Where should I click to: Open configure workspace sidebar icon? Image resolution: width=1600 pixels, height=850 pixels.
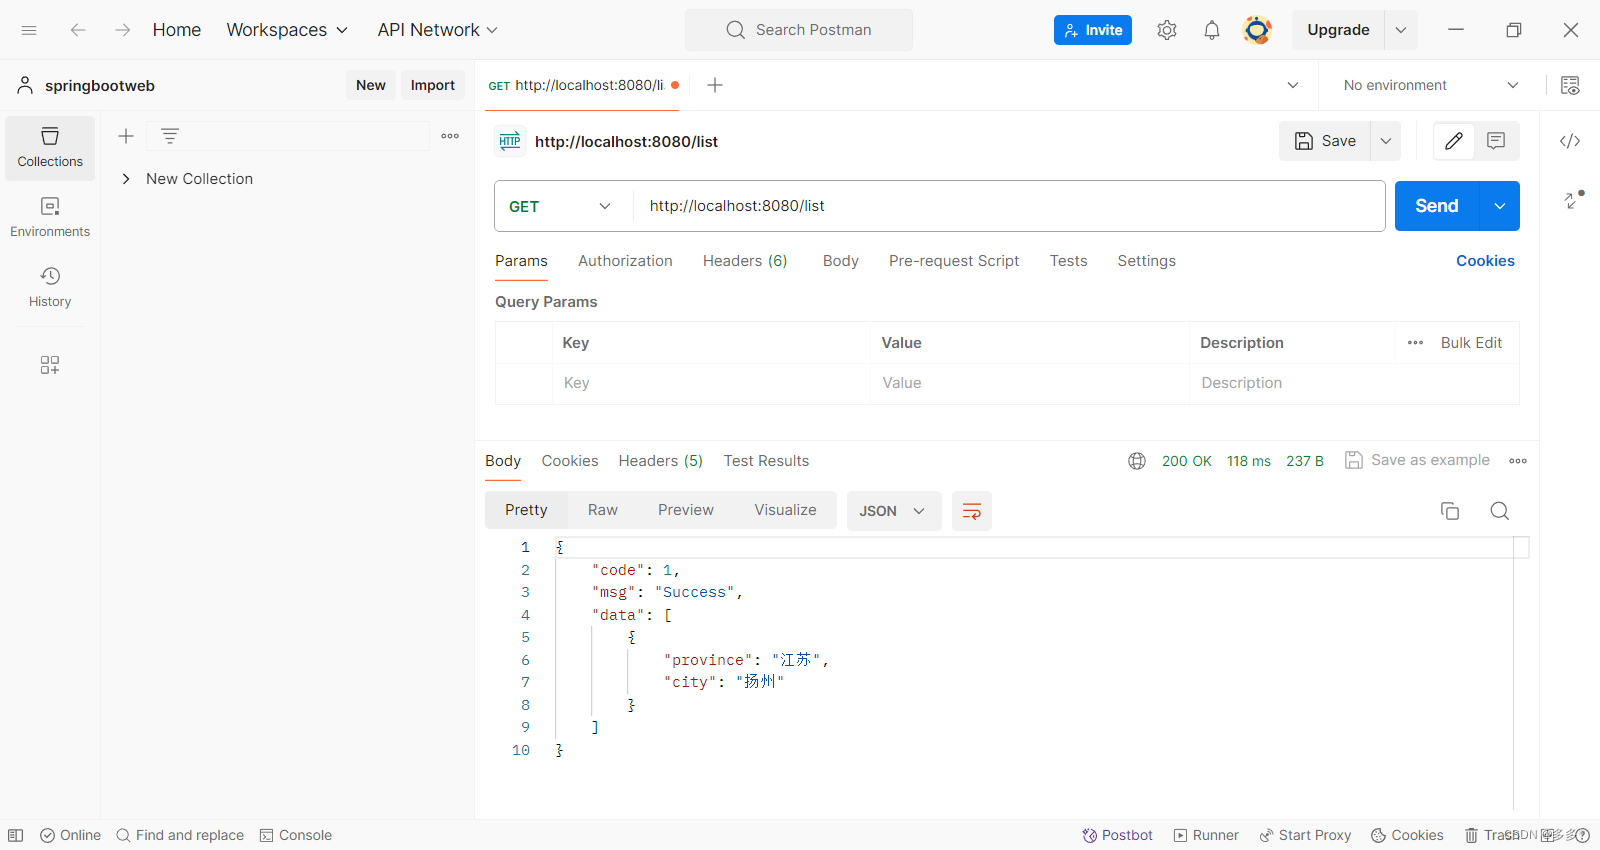pyautogui.click(x=50, y=365)
